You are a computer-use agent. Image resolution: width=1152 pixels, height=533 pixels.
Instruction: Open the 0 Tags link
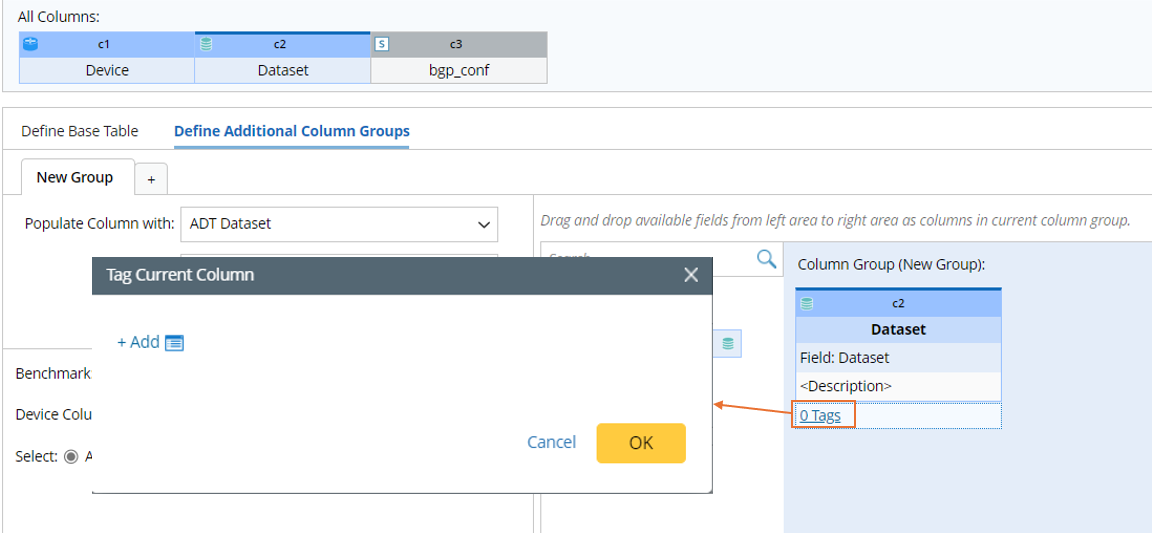821,415
